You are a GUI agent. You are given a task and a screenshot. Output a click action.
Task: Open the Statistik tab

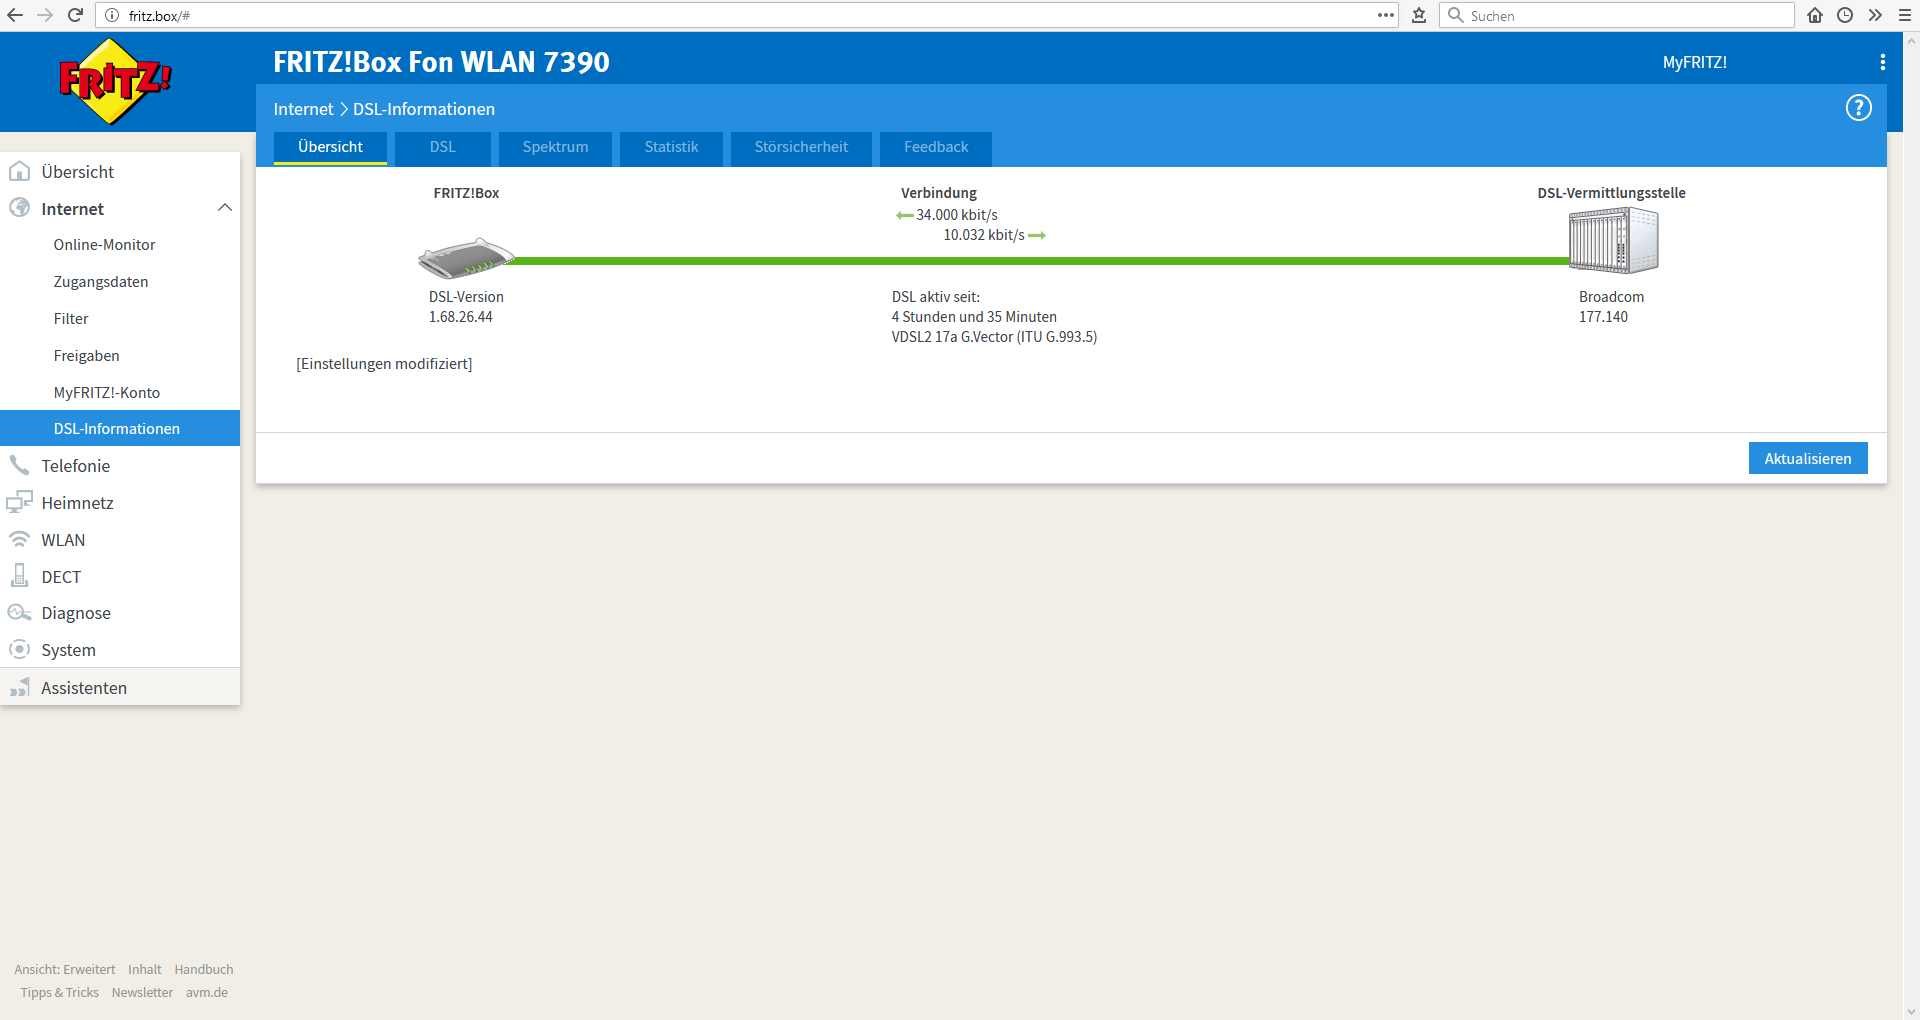[671, 147]
